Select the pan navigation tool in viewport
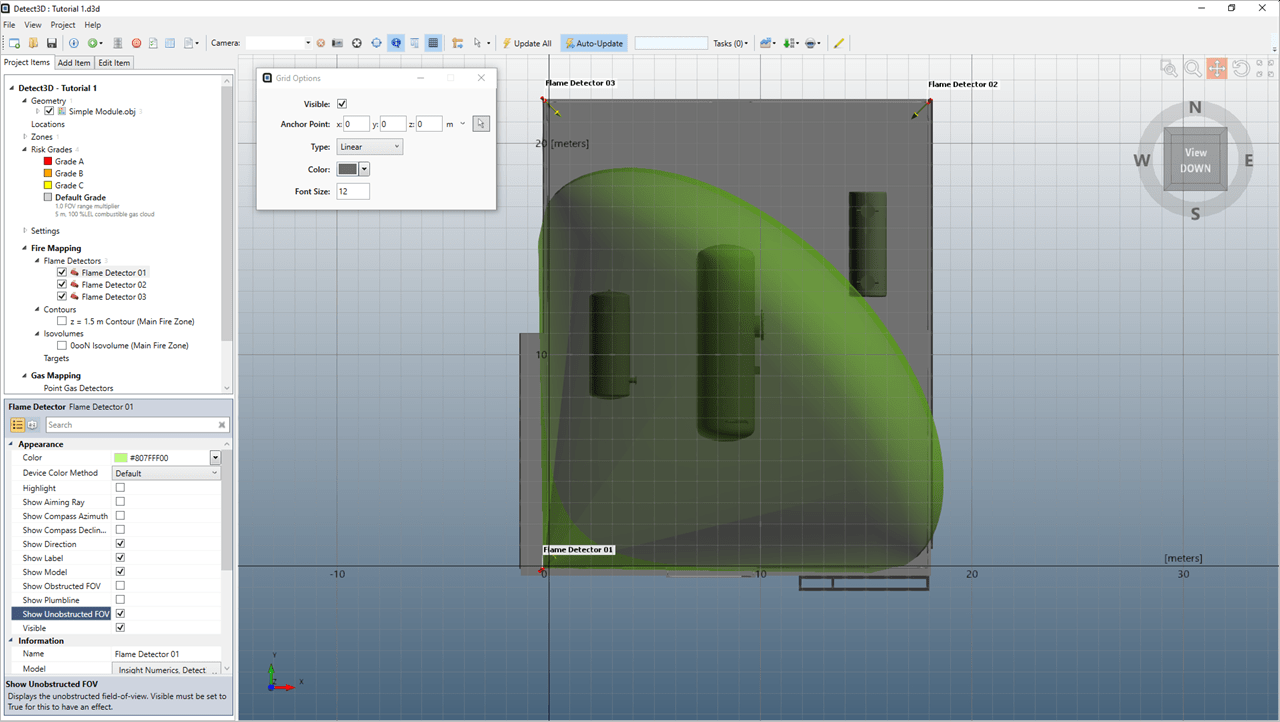 point(1216,68)
